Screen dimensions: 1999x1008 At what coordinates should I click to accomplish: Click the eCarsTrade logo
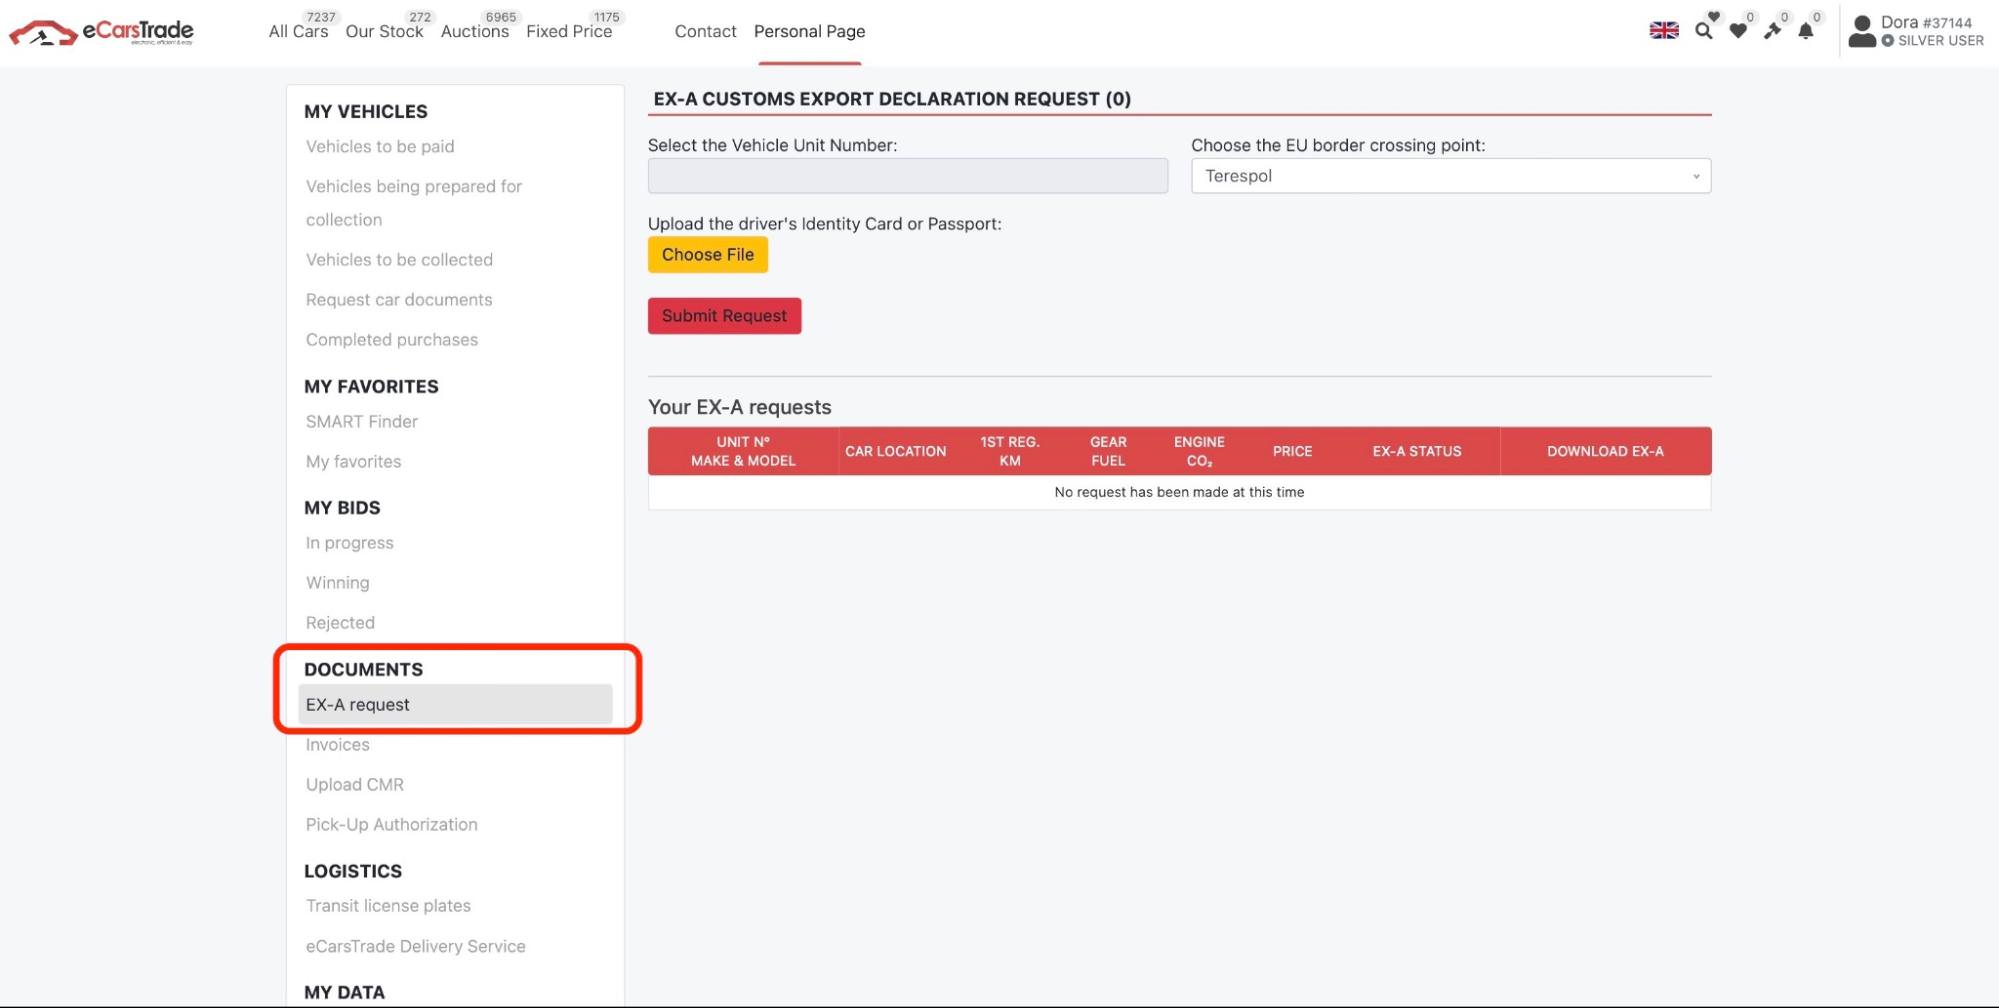point(101,32)
